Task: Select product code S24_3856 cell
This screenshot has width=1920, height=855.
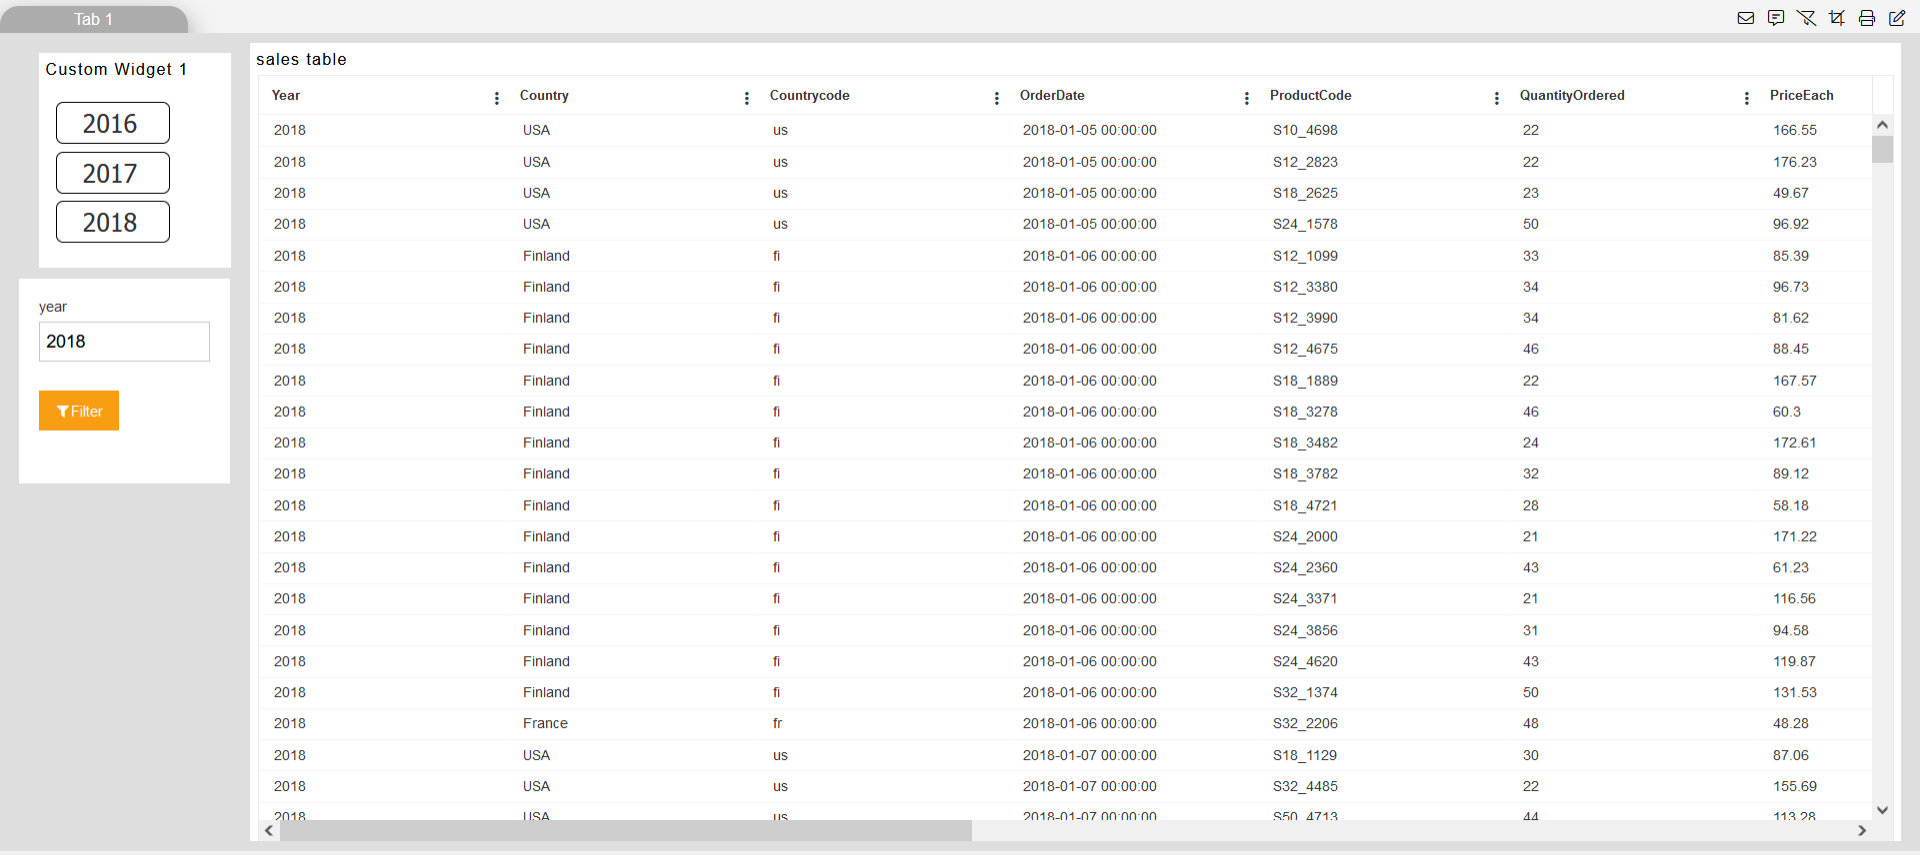Action: click(x=1305, y=630)
